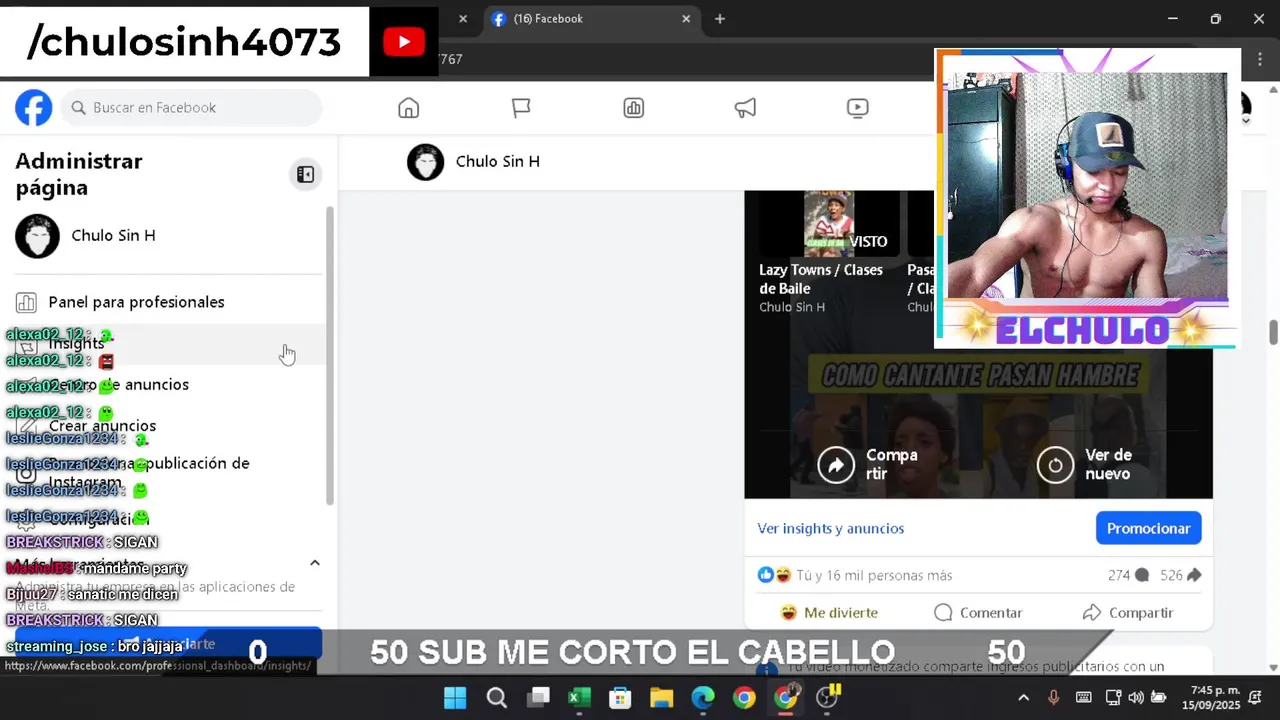Open Windows taskbar search
This screenshot has width=1280, height=720.
[x=497, y=697]
